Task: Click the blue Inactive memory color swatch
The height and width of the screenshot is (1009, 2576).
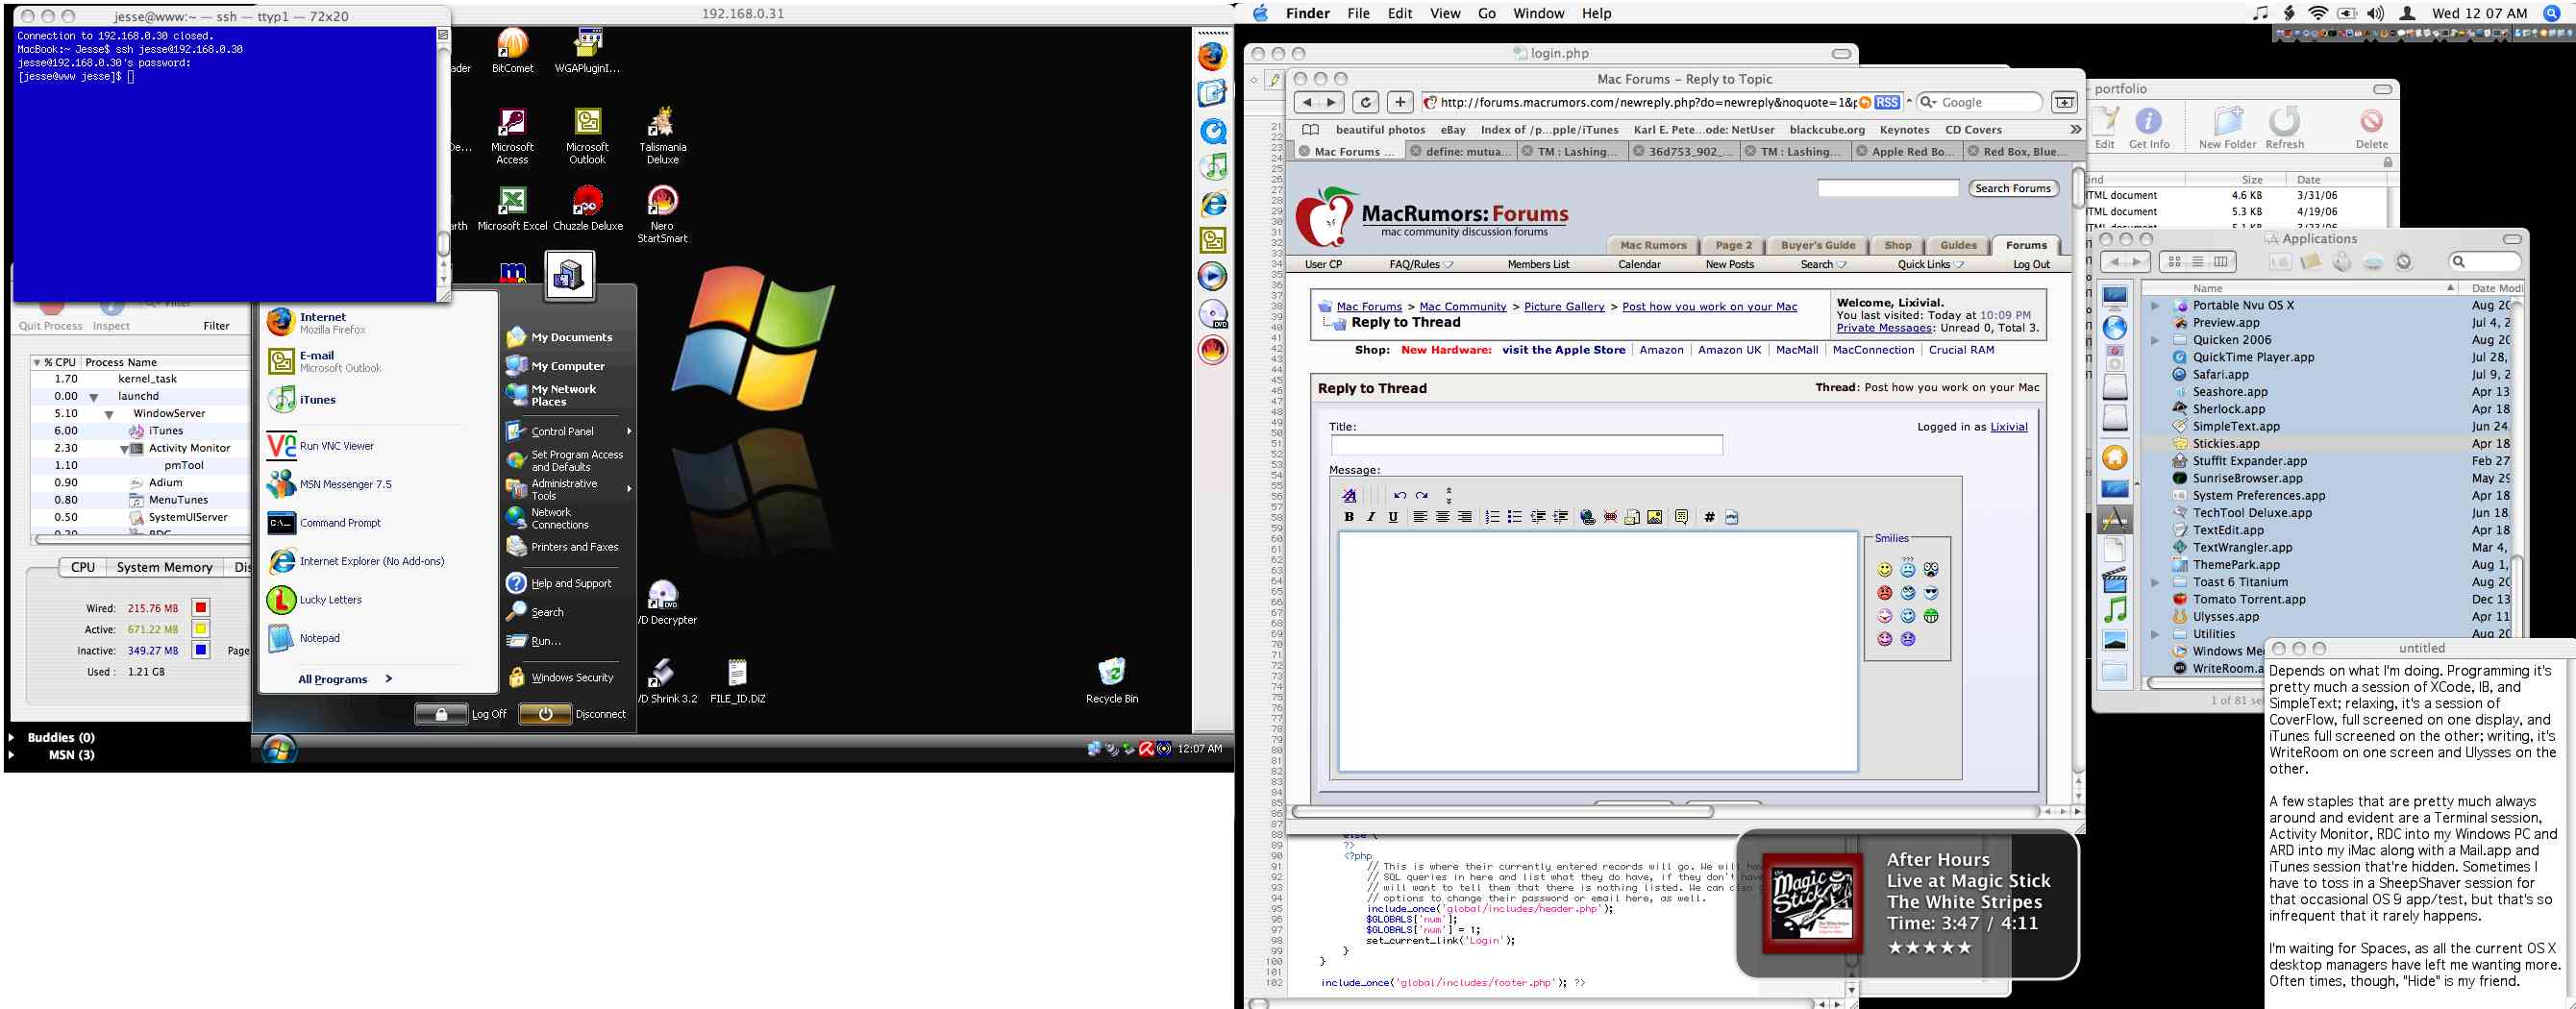Action: tap(201, 650)
